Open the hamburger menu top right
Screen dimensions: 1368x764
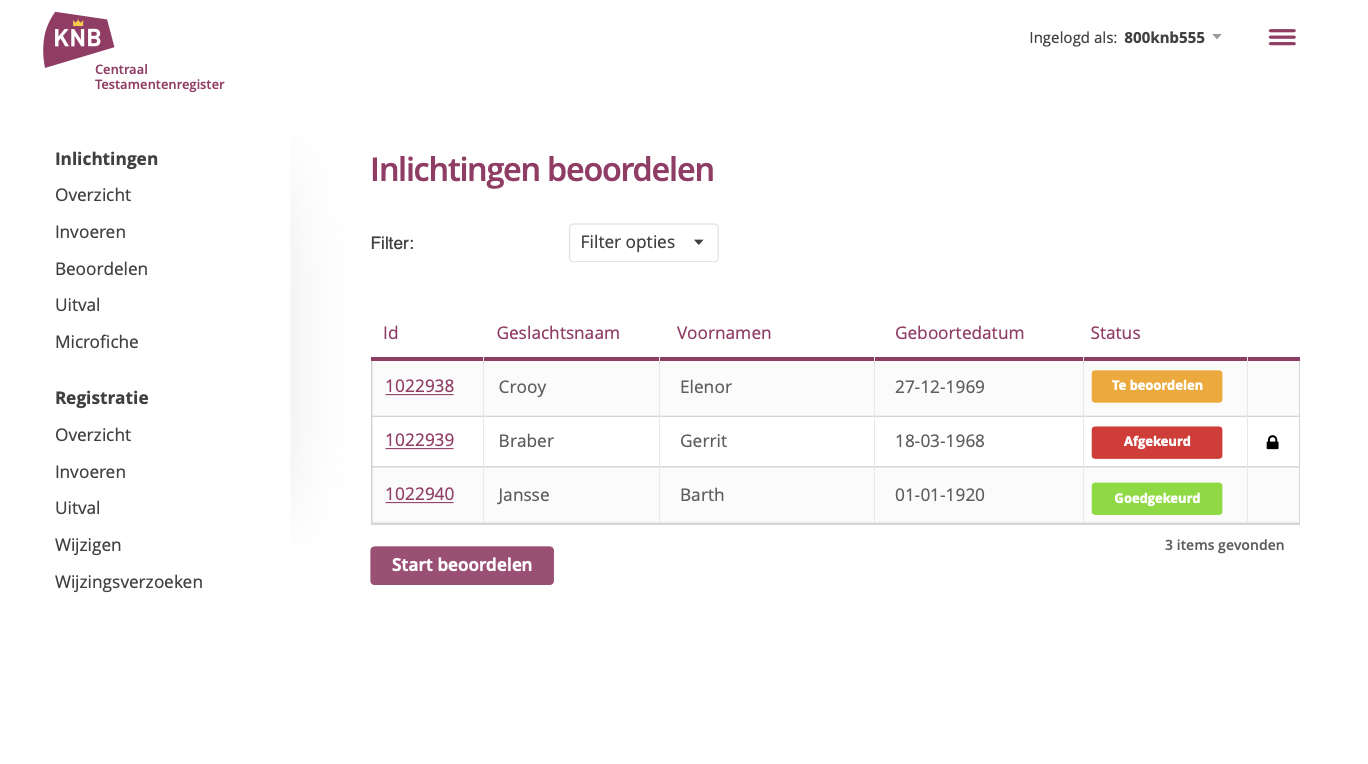(x=1282, y=37)
